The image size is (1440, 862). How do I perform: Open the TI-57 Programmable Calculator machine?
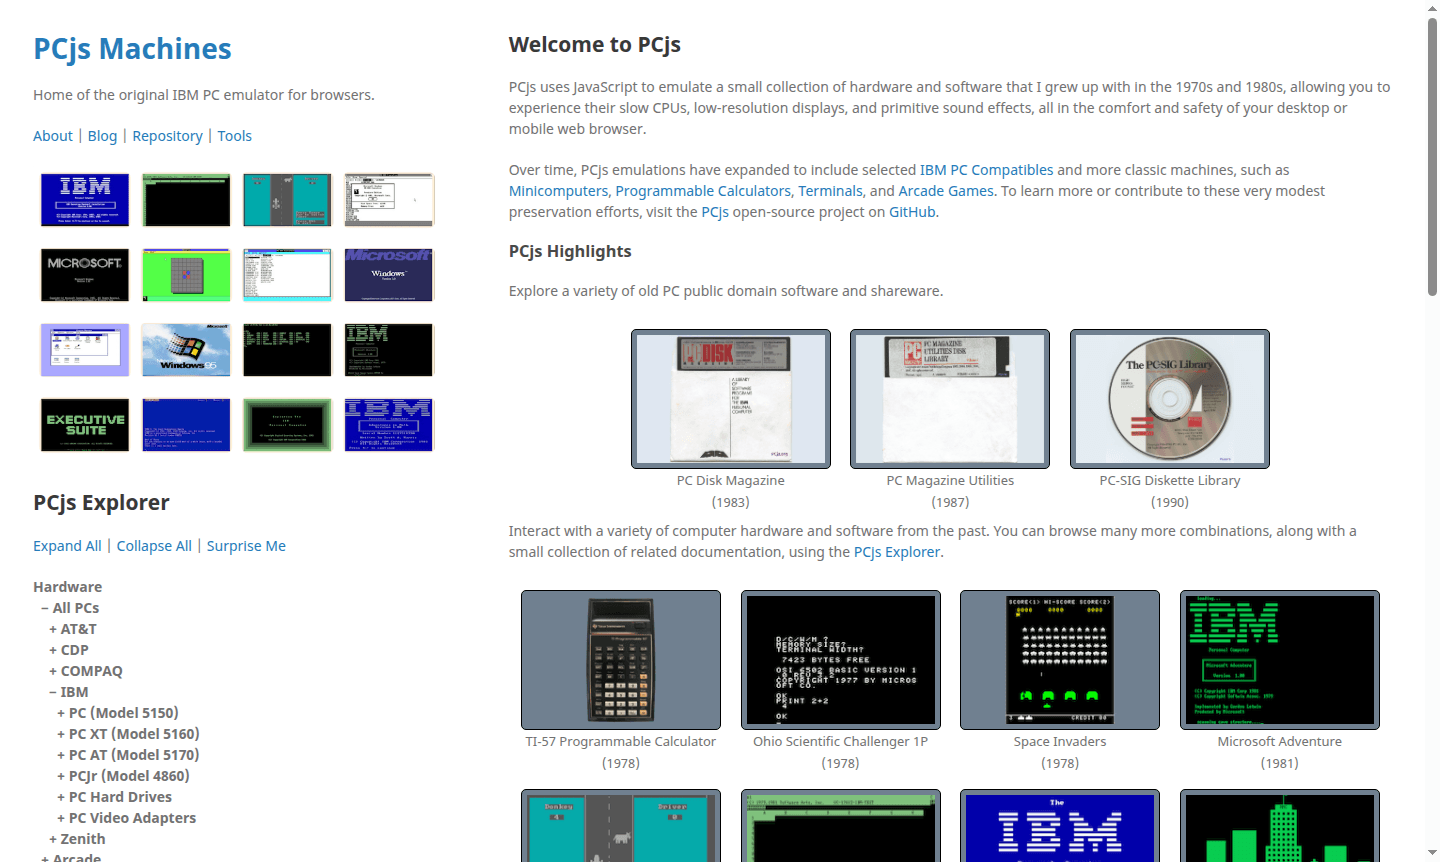620,659
